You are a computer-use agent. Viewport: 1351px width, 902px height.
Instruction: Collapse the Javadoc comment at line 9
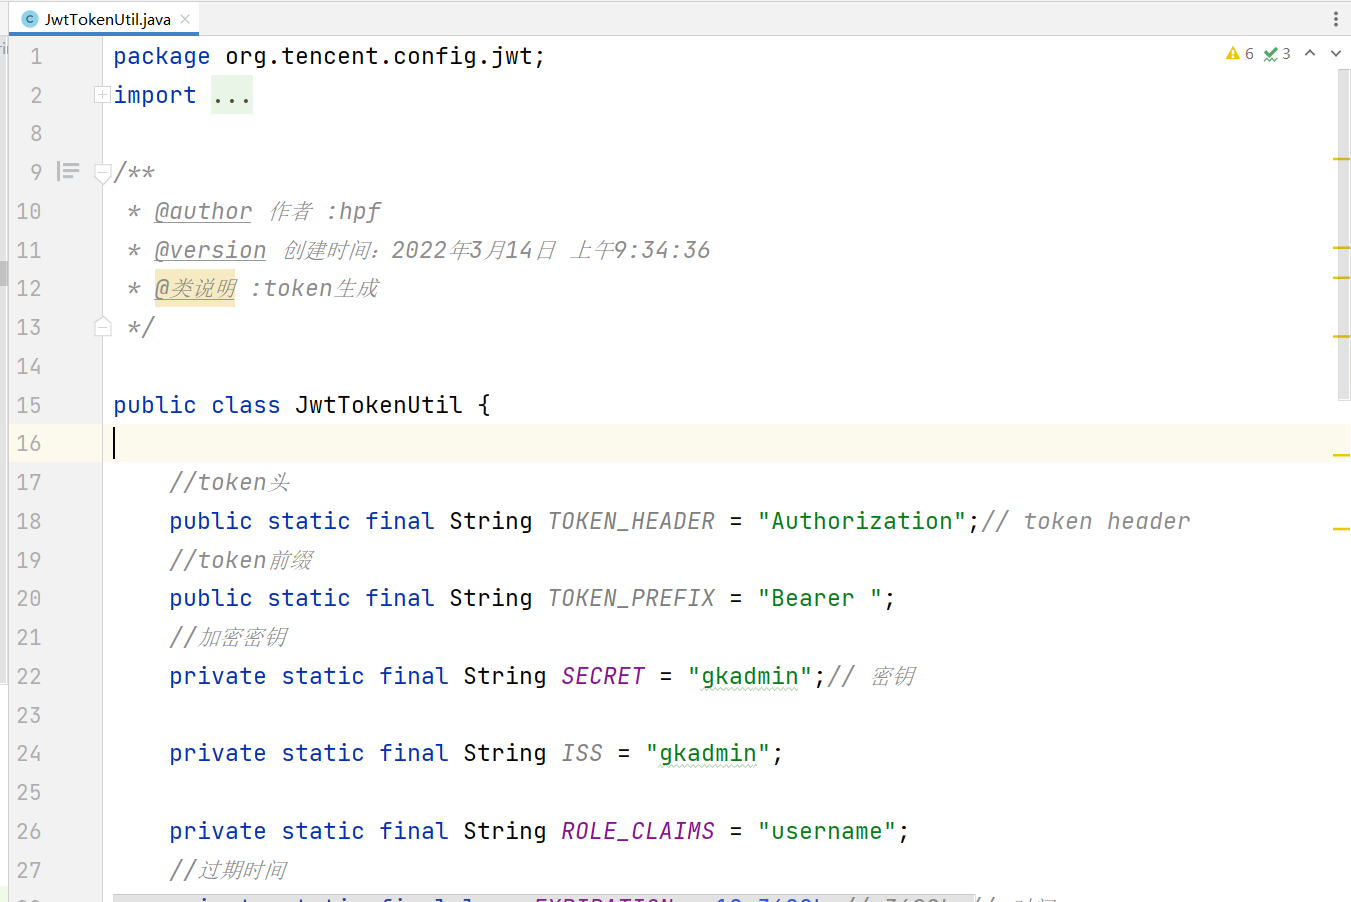(102, 173)
